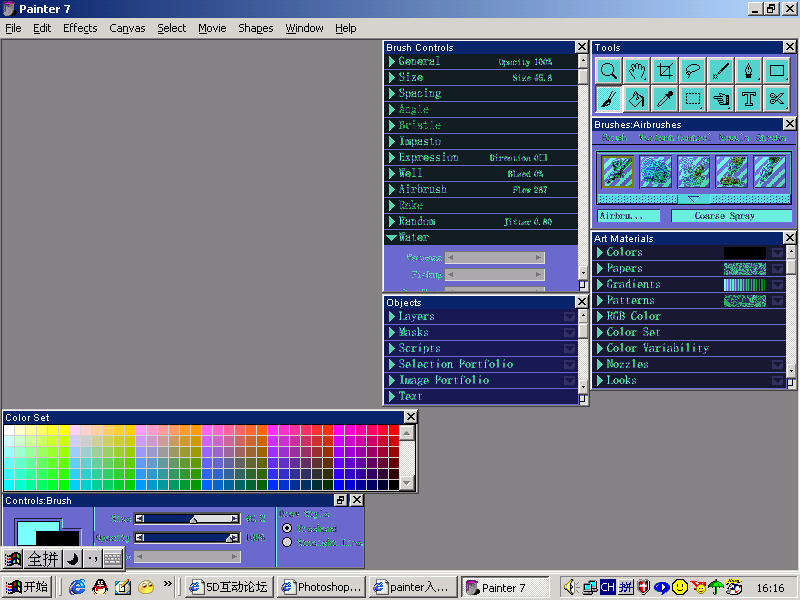Open the Windows Start button
This screenshot has width=800, height=600.
click(27, 587)
